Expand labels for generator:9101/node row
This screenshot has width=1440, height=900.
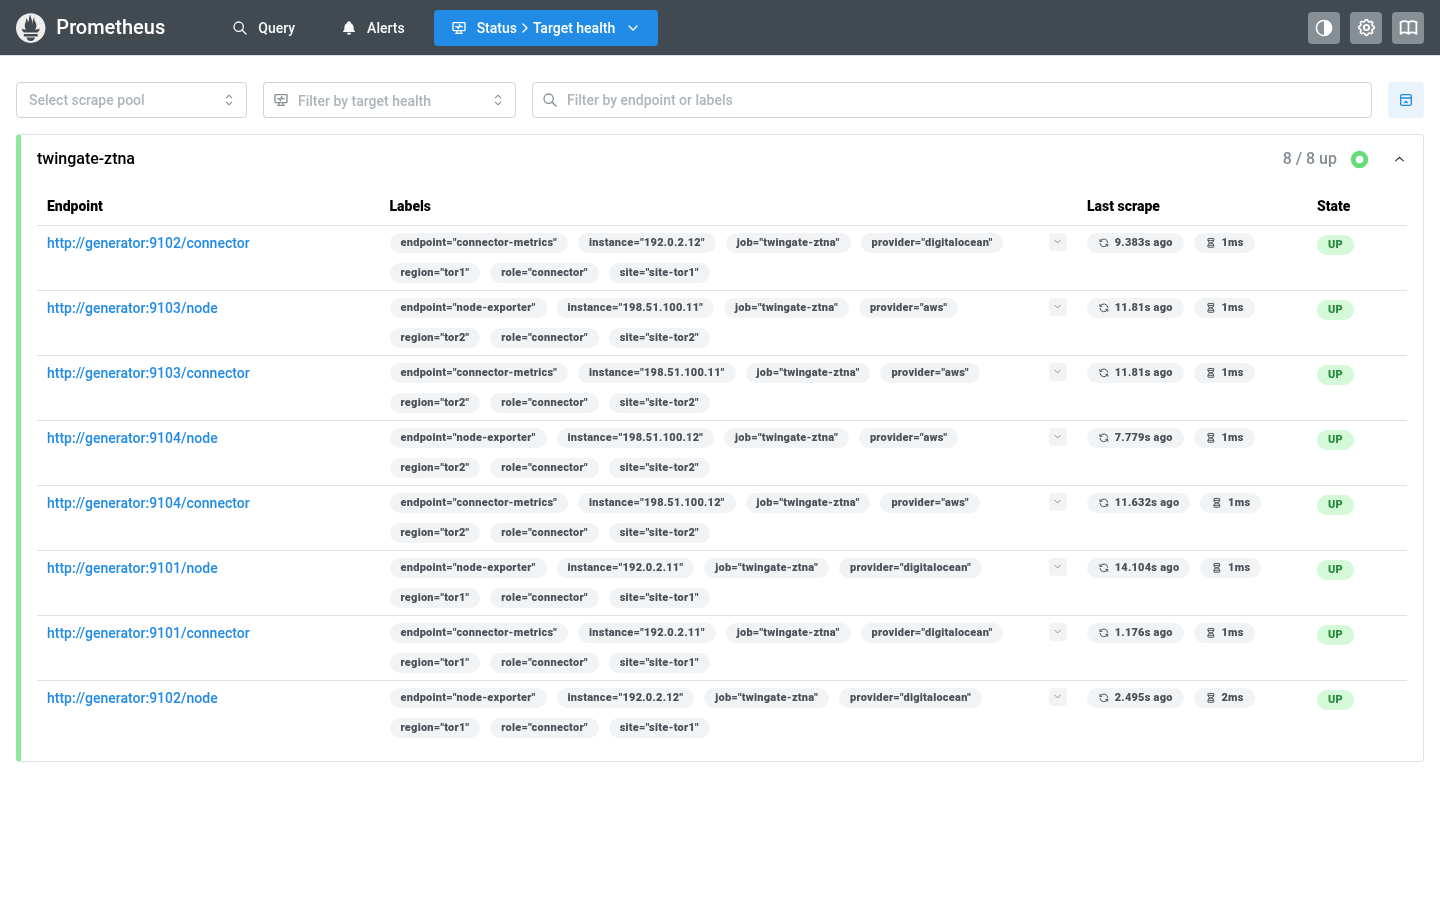[1058, 567]
